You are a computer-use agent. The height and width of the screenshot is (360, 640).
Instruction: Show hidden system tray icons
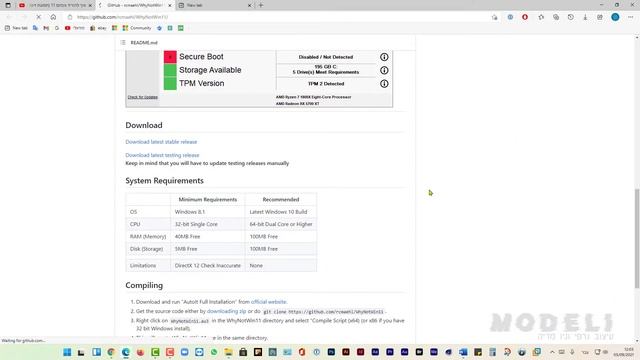point(552,352)
